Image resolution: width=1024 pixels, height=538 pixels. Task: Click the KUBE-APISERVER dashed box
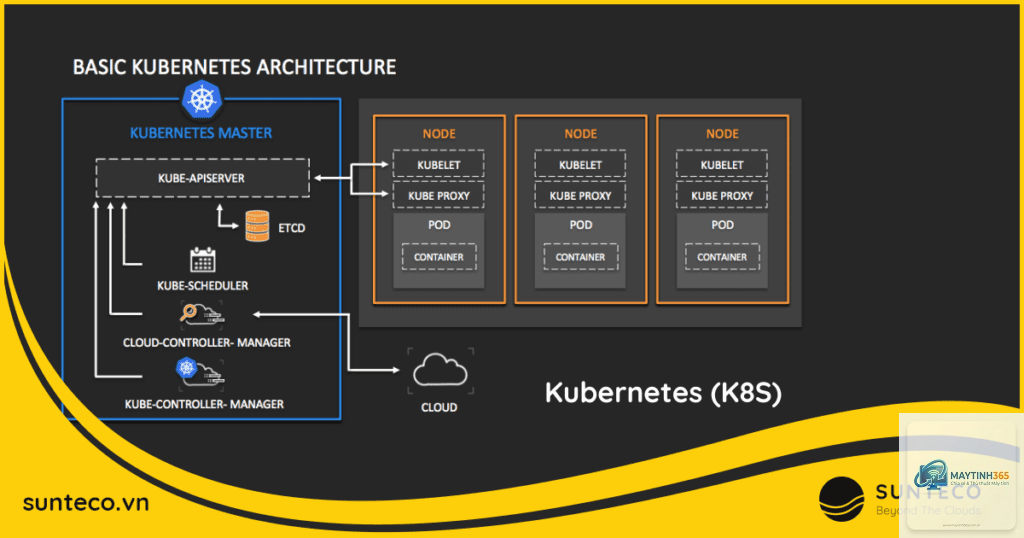coord(202,178)
